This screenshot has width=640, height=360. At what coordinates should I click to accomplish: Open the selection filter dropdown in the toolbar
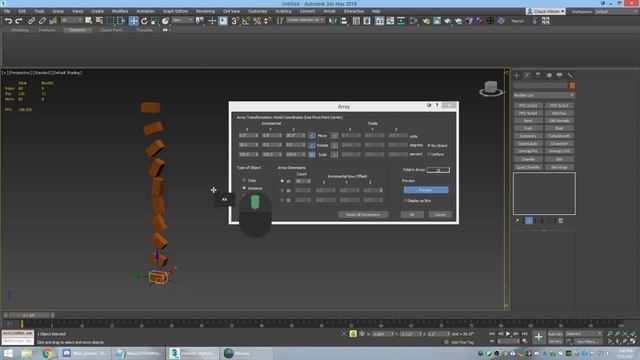pos(72,20)
